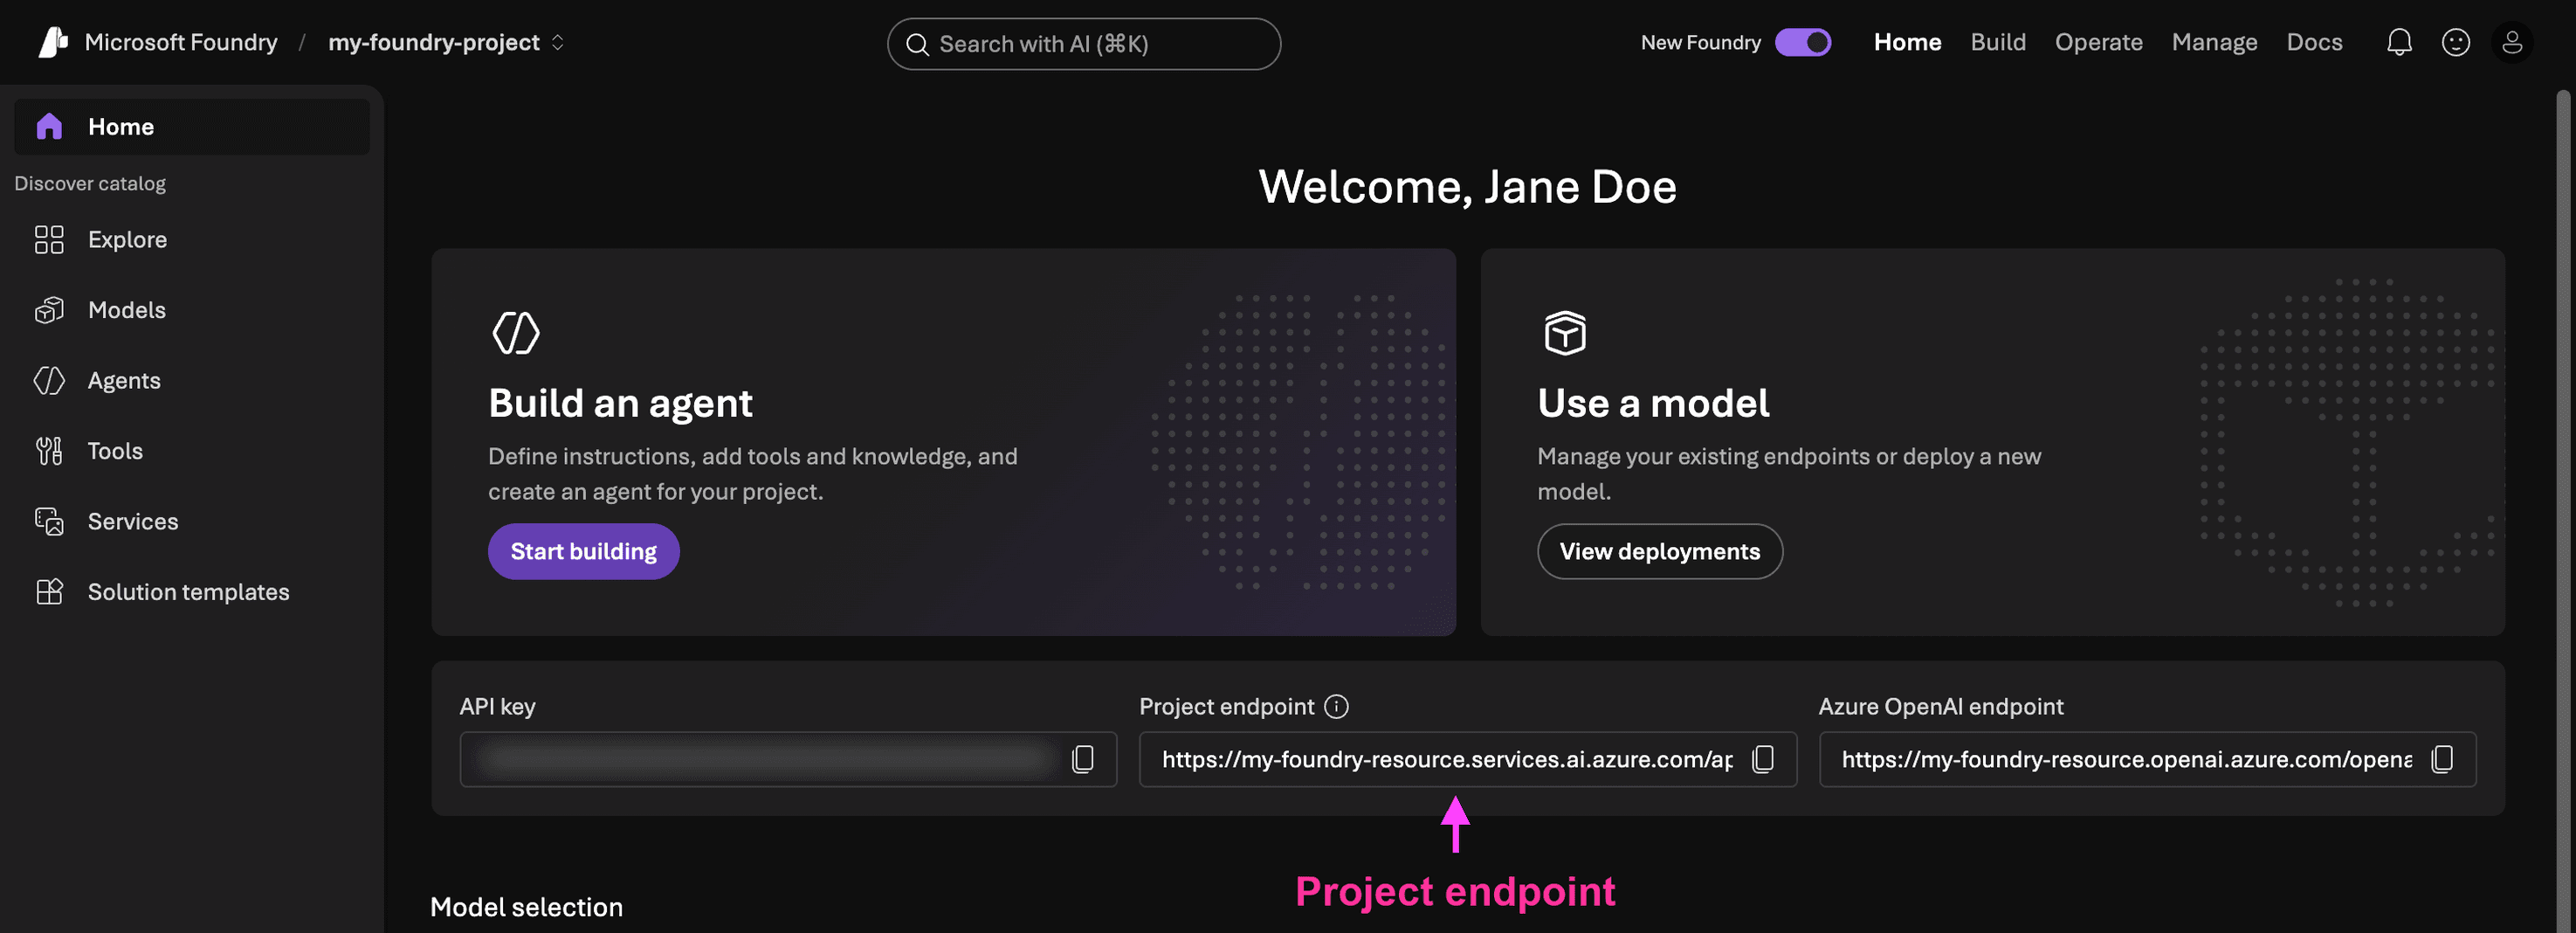Click the View deployments button

click(1659, 551)
